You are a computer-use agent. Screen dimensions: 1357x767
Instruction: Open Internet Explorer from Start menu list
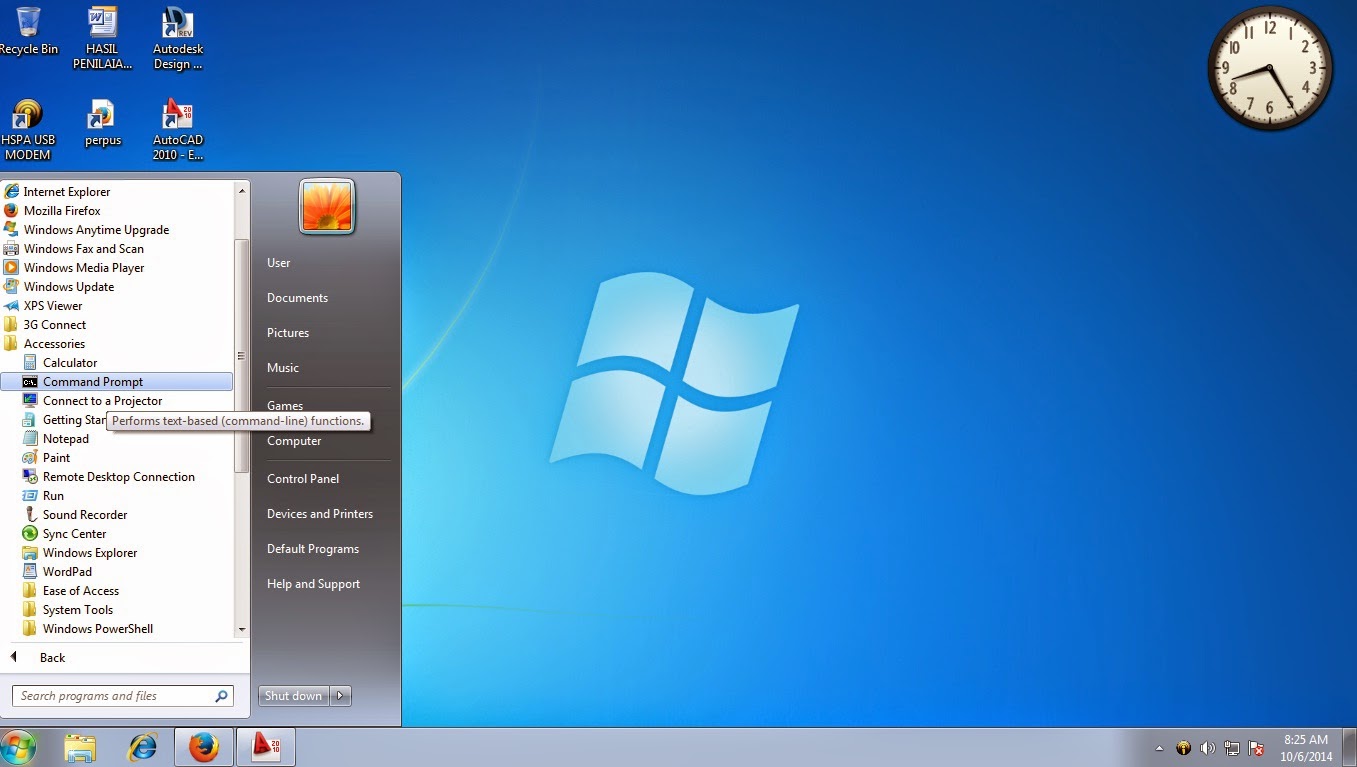click(117, 192)
